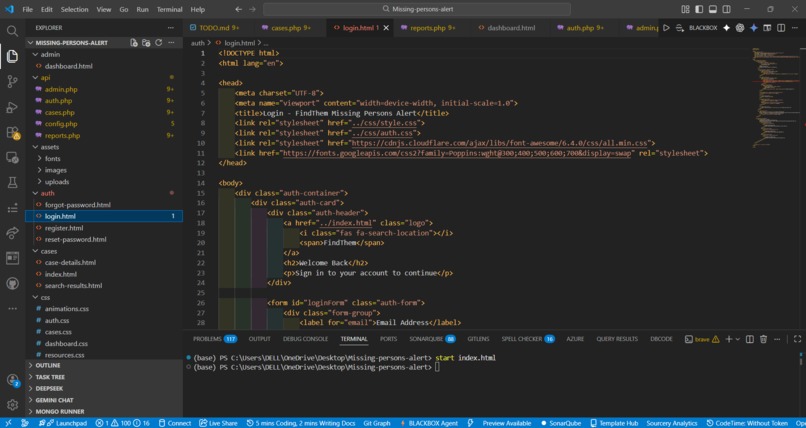
Task: Click the white sparkle icon beside BLACKBOX
Action: [x=726, y=28]
